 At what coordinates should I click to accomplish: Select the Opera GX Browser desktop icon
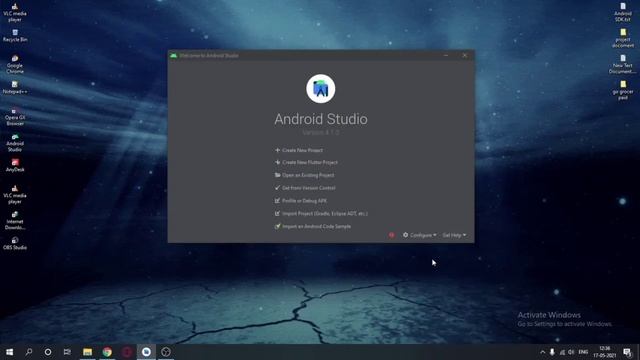(15, 117)
